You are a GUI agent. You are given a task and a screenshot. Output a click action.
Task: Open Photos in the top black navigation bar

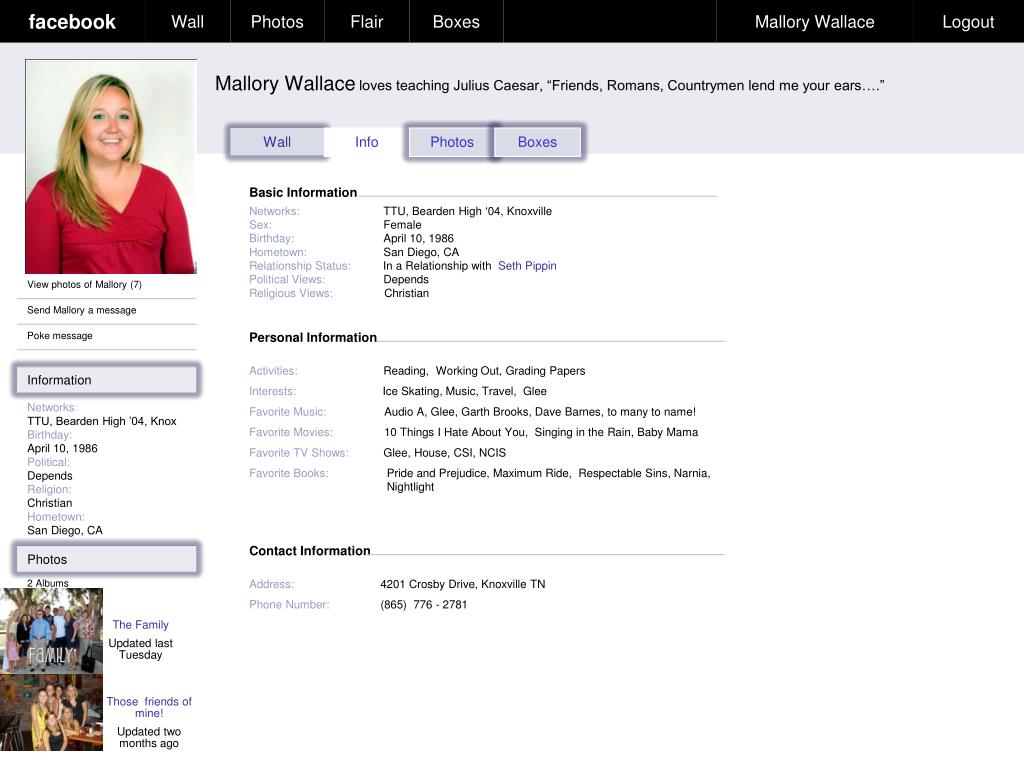[x=277, y=22]
